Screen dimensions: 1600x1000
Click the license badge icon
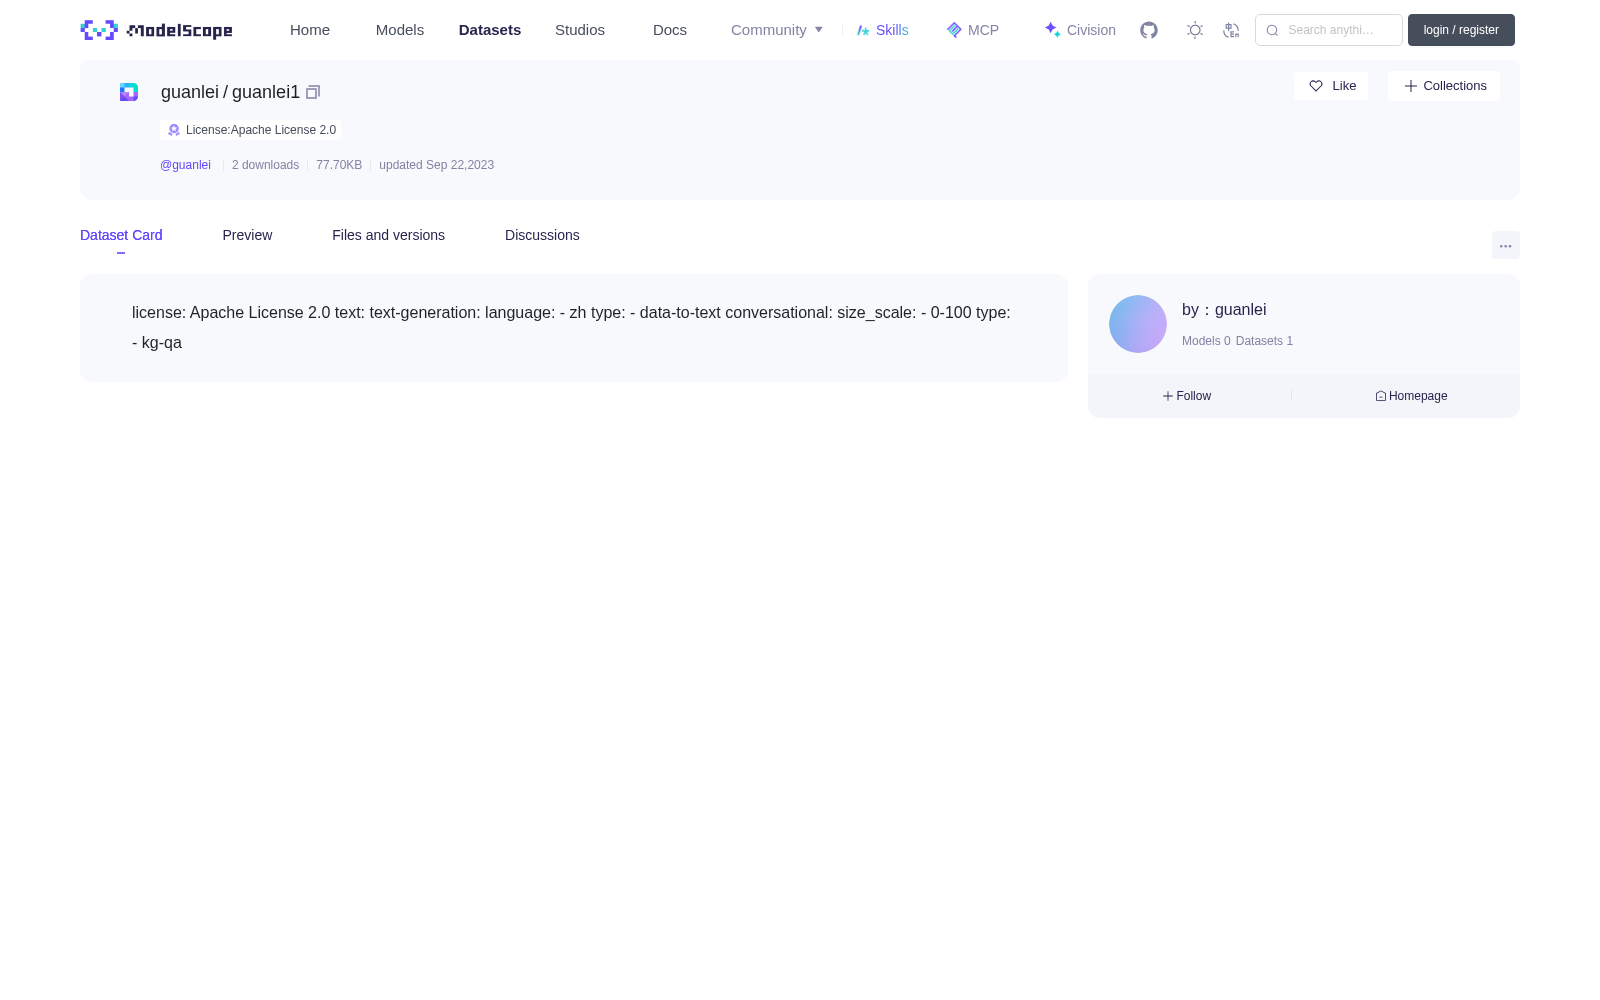[174, 130]
